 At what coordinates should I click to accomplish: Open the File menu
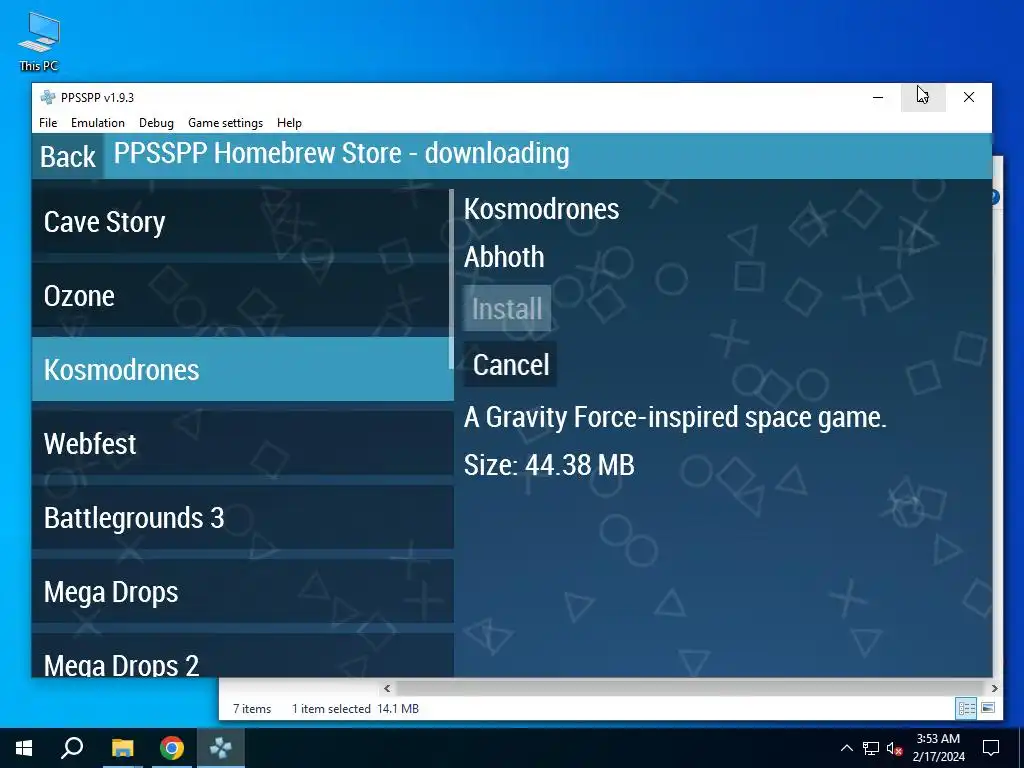coord(48,123)
